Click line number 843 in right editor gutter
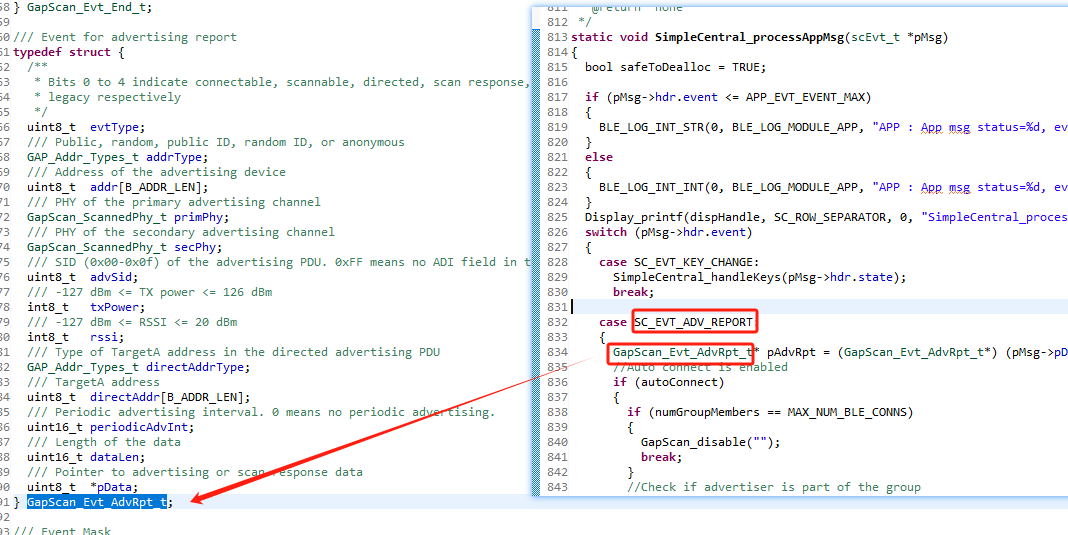The image size is (1068, 535). (x=557, y=487)
